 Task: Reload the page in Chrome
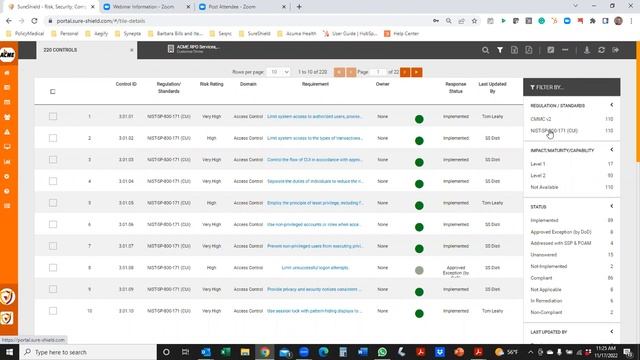coord(34,21)
